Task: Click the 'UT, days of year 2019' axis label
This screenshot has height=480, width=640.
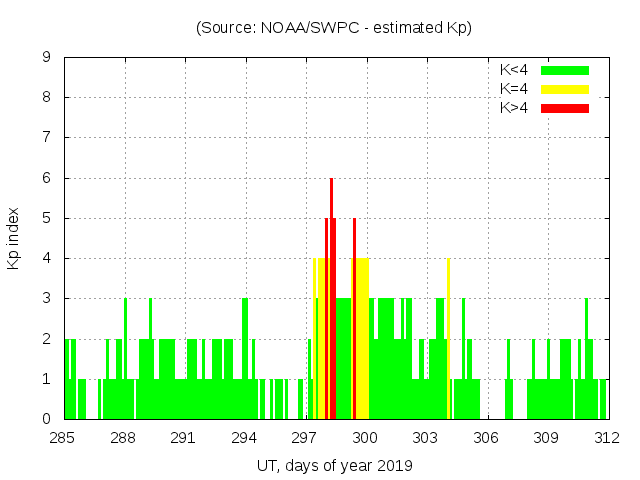Action: click(x=334, y=465)
